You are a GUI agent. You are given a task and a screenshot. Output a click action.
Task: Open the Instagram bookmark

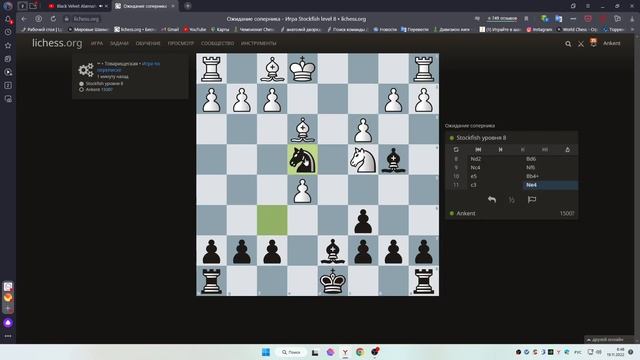(x=539, y=29)
